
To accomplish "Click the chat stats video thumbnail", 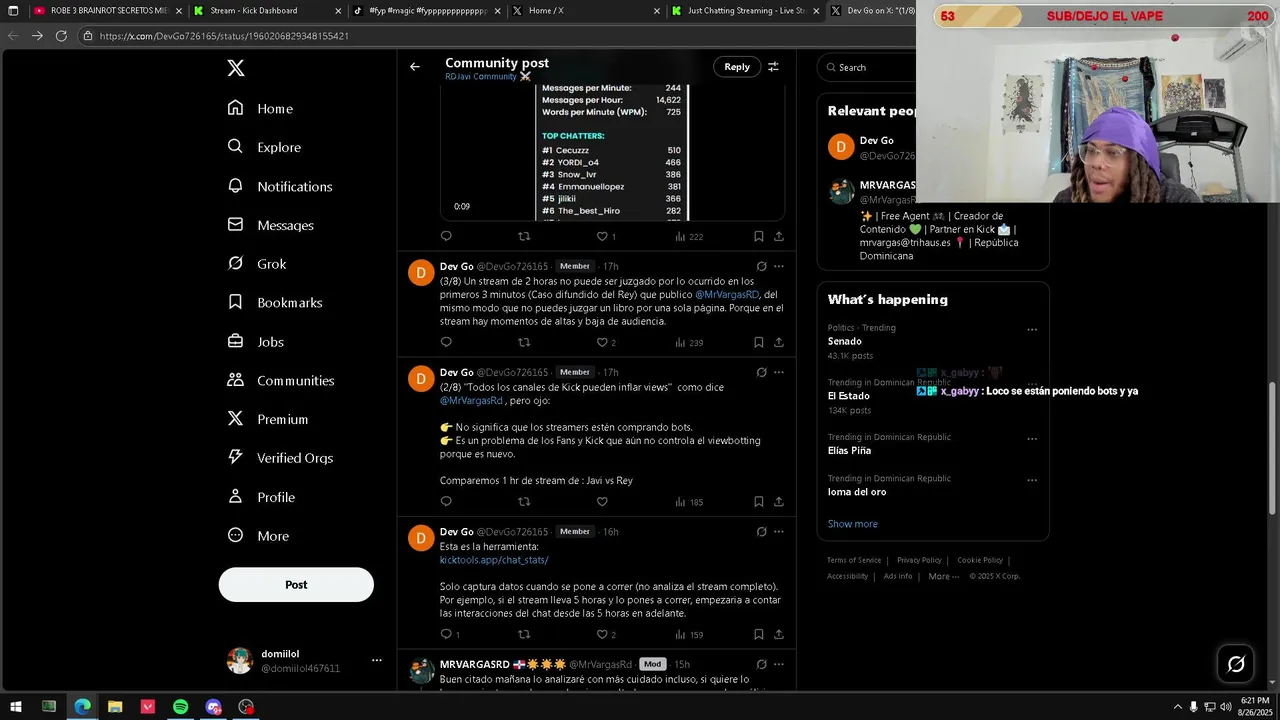I will click(x=612, y=152).
